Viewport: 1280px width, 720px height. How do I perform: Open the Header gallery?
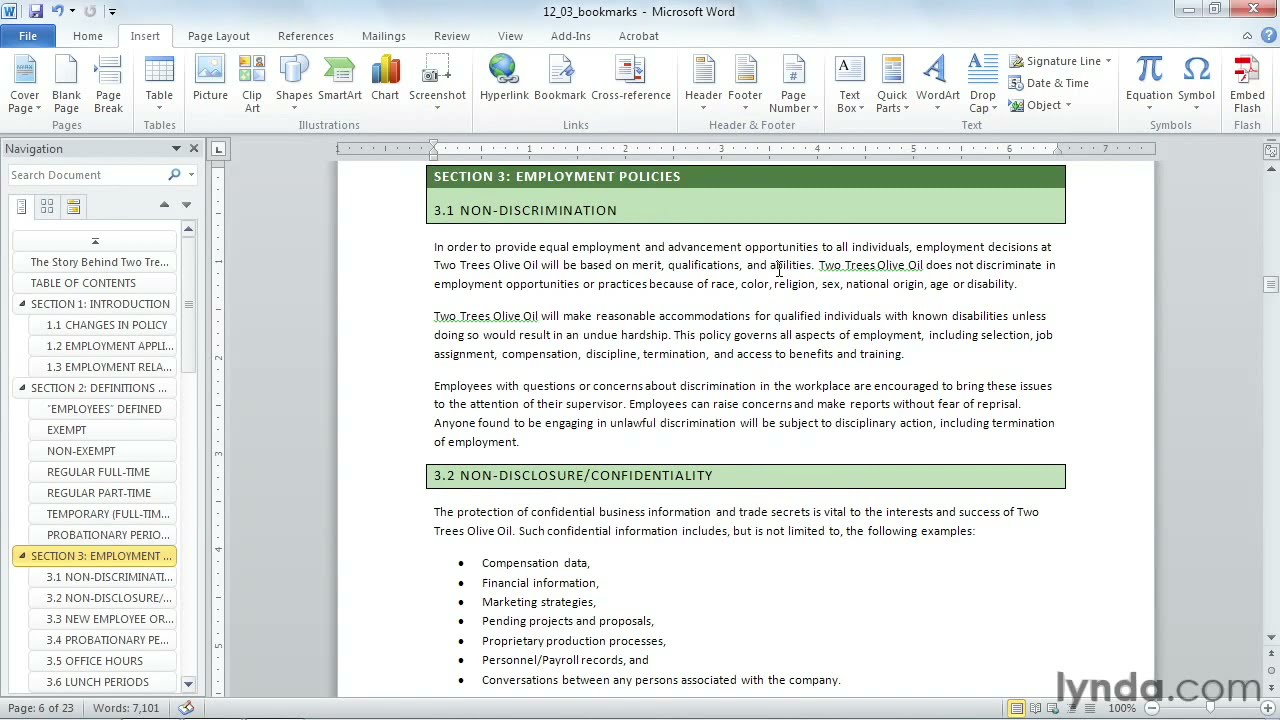703,85
